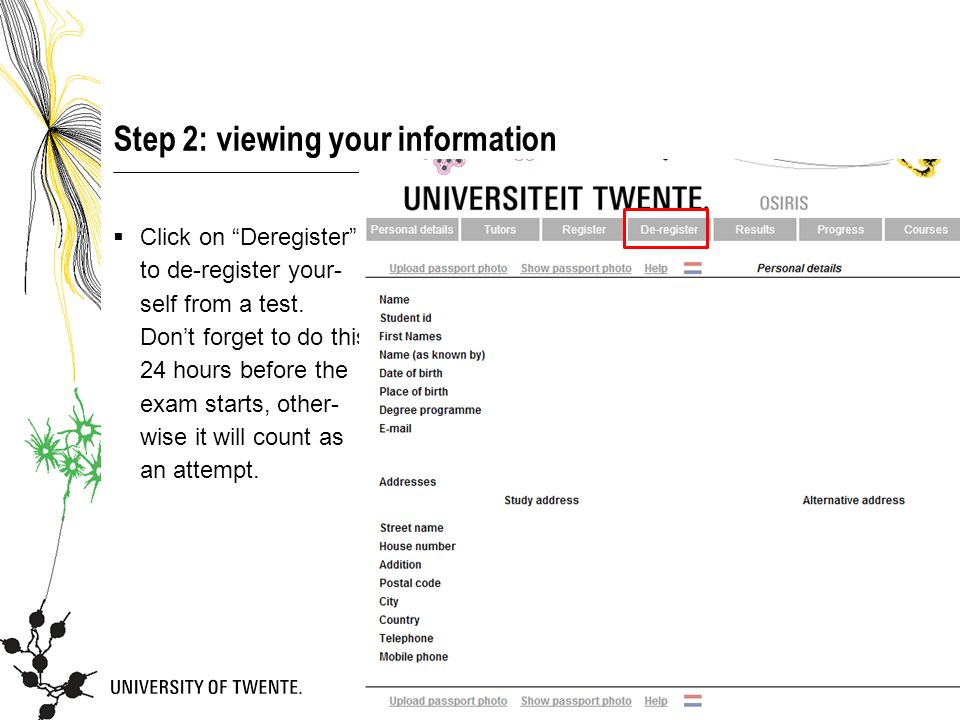Image resolution: width=960 pixels, height=720 pixels.
Task: Open the top Help link
Action: (656, 268)
